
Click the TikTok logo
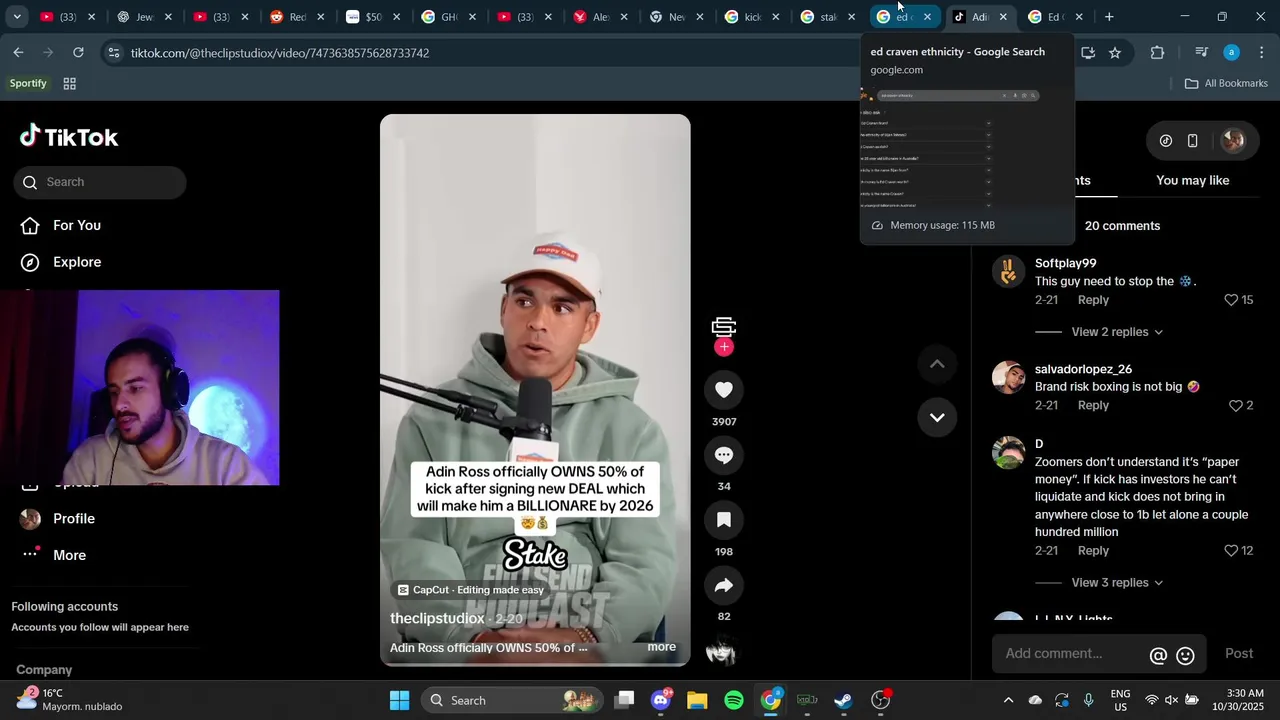(69, 137)
